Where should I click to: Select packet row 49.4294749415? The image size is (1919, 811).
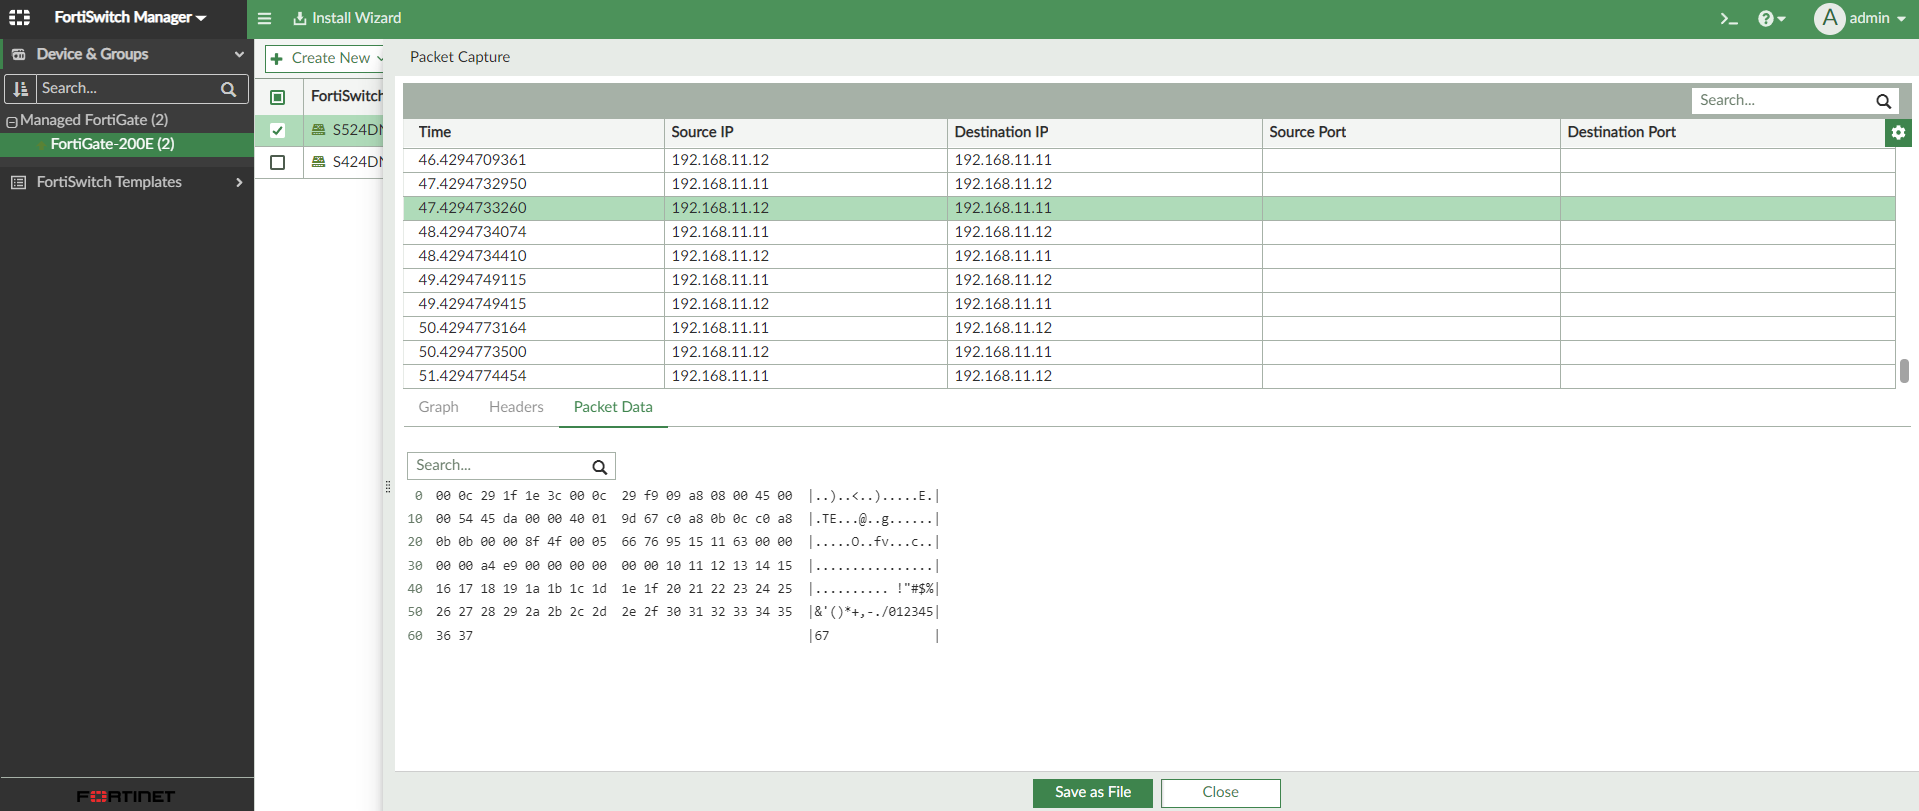click(1149, 304)
